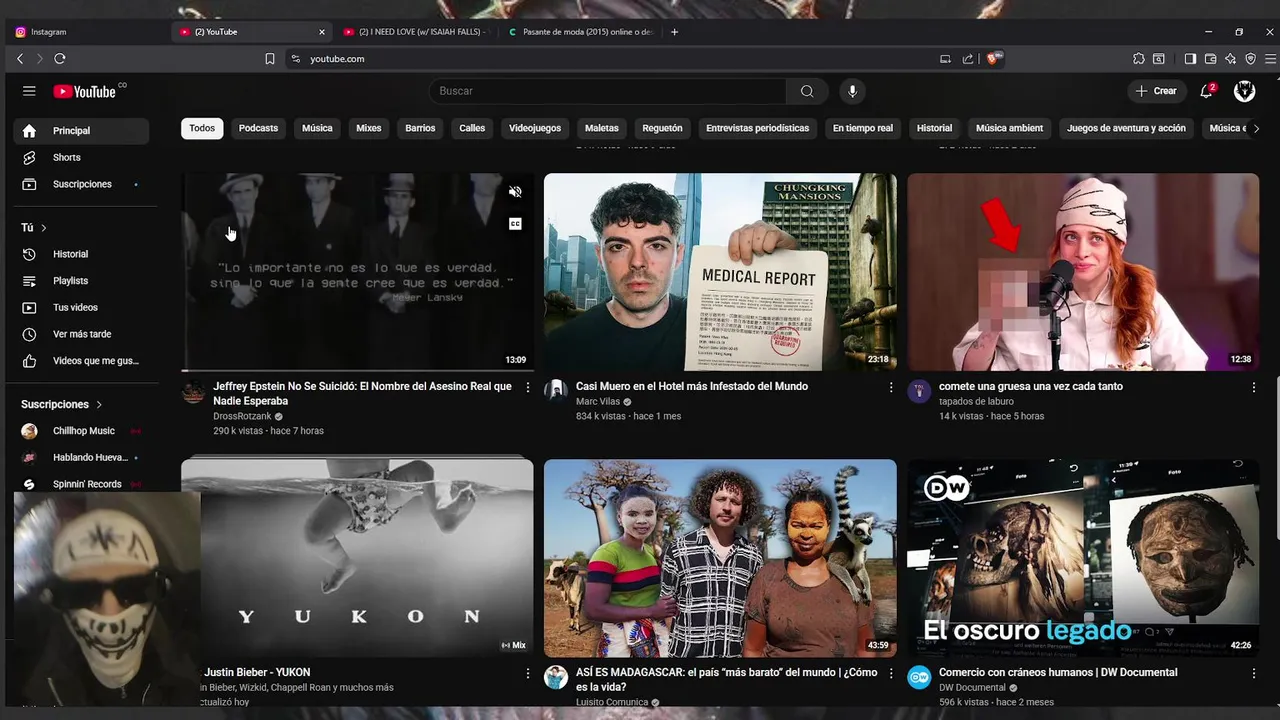Toggle the browser sidebar panel icon
The width and height of the screenshot is (1280, 720).
pos(1190,59)
